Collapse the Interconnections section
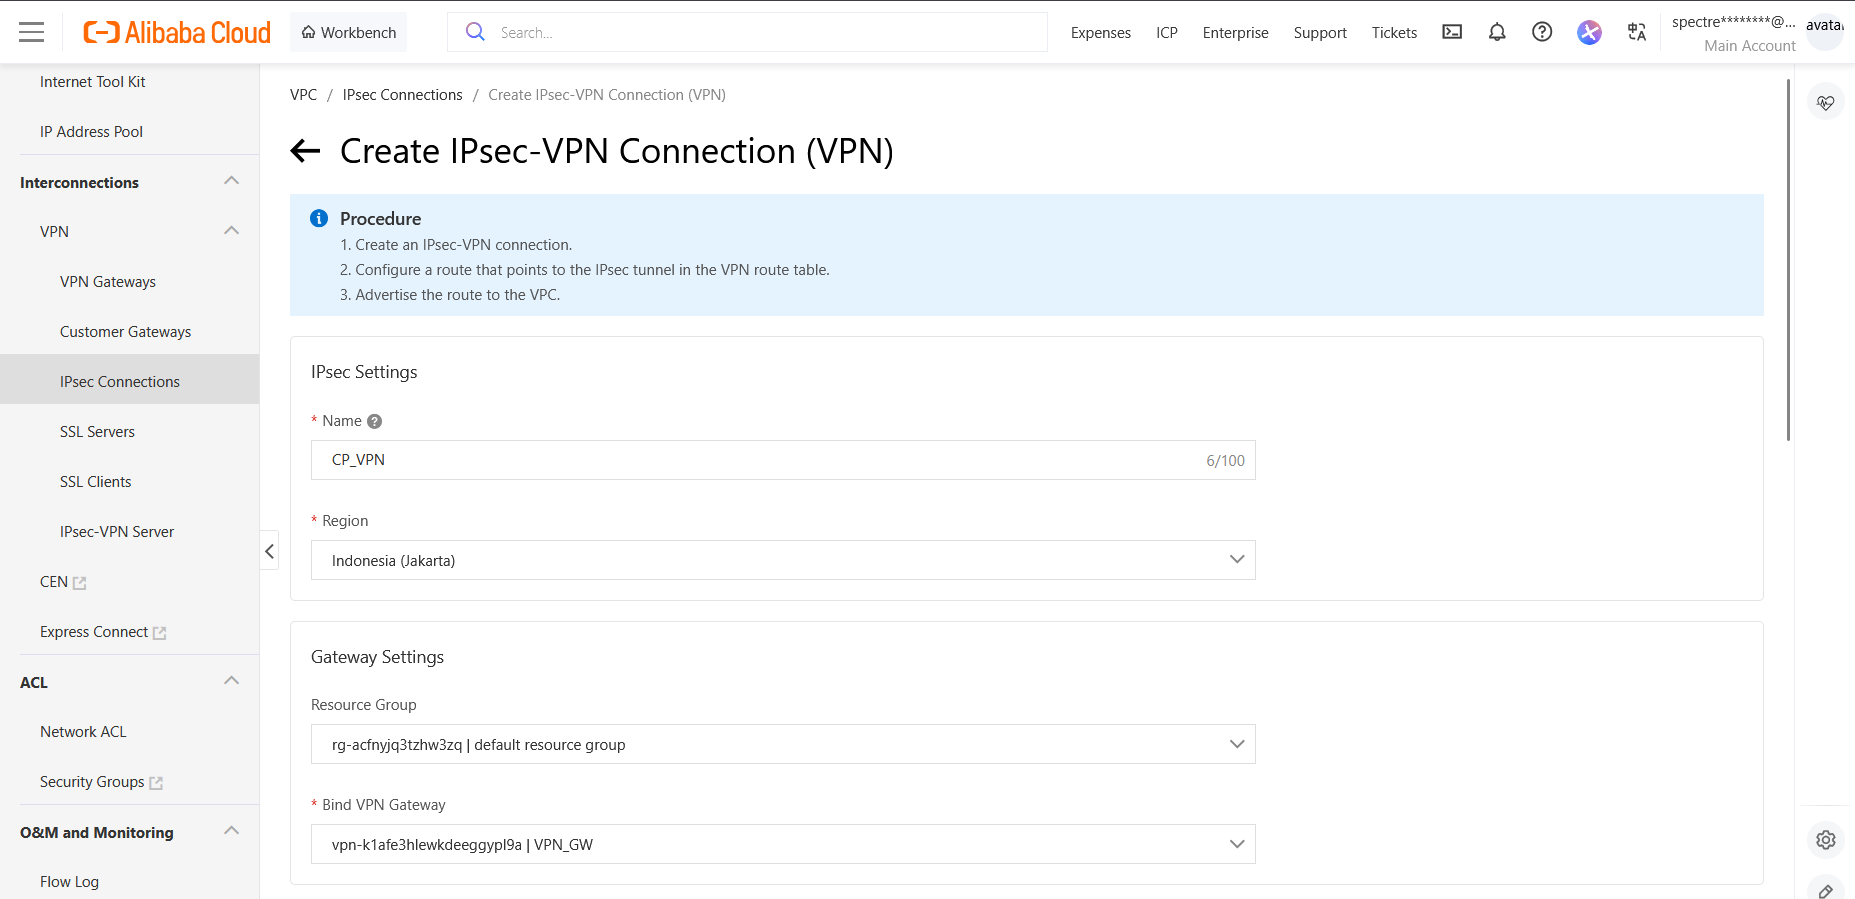This screenshot has width=1855, height=899. (x=231, y=182)
